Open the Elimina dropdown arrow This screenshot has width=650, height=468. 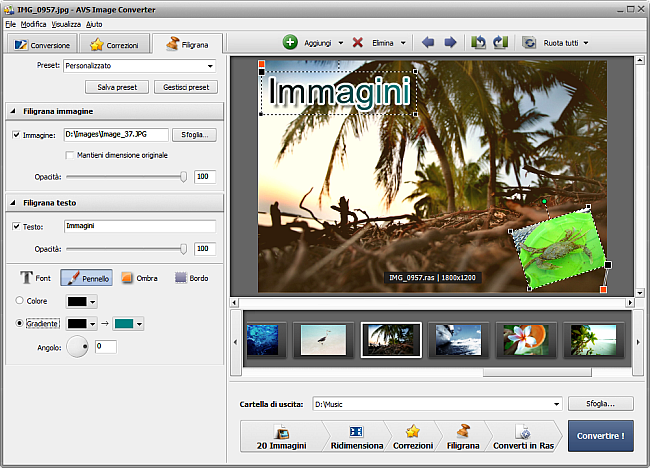(x=403, y=43)
